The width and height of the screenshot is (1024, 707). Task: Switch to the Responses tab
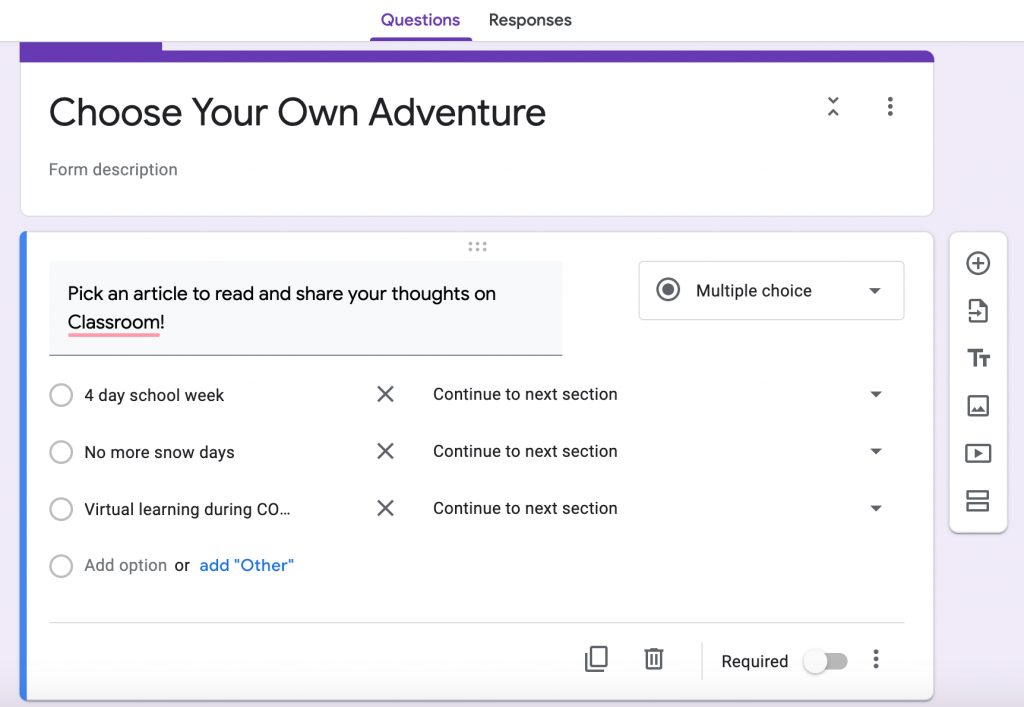pyautogui.click(x=530, y=20)
